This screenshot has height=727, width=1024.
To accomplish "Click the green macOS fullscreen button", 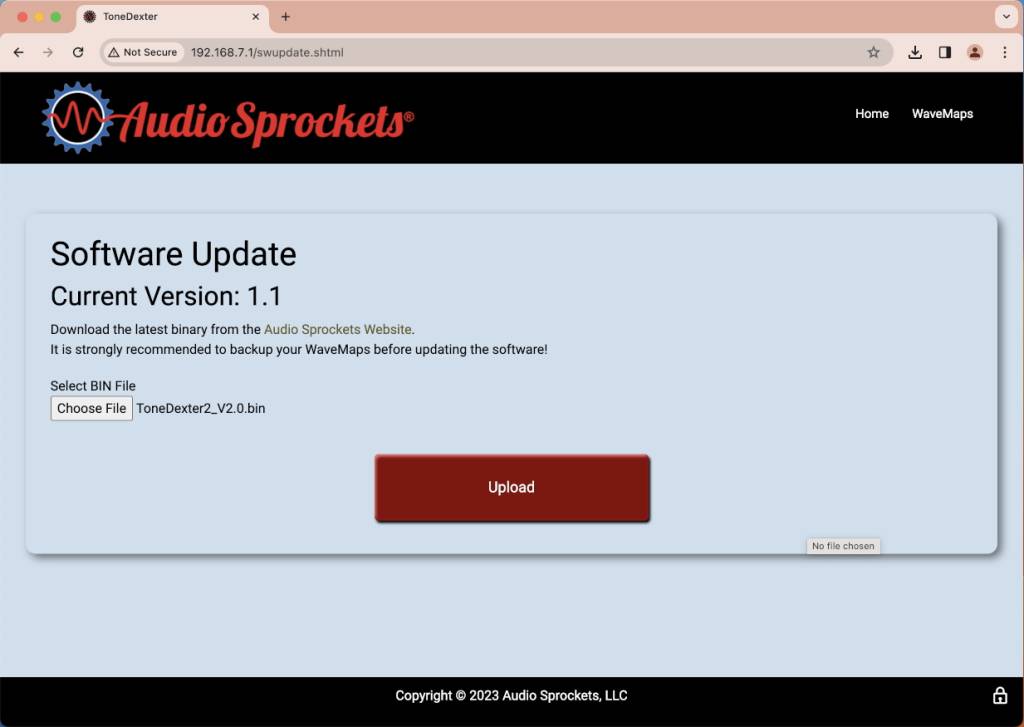I will tap(56, 17).
